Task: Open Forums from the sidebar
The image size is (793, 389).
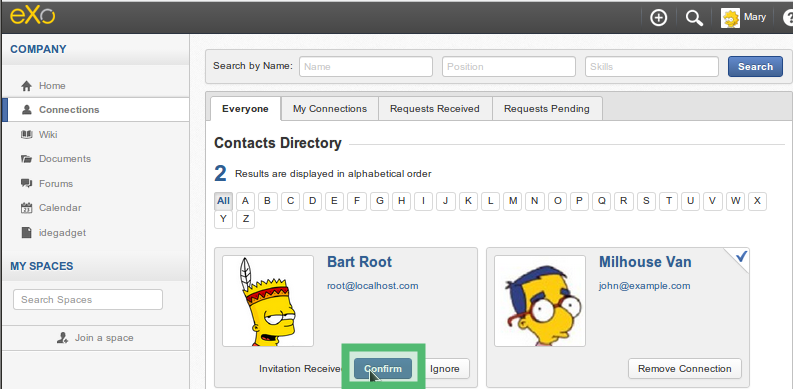Action: [56, 184]
